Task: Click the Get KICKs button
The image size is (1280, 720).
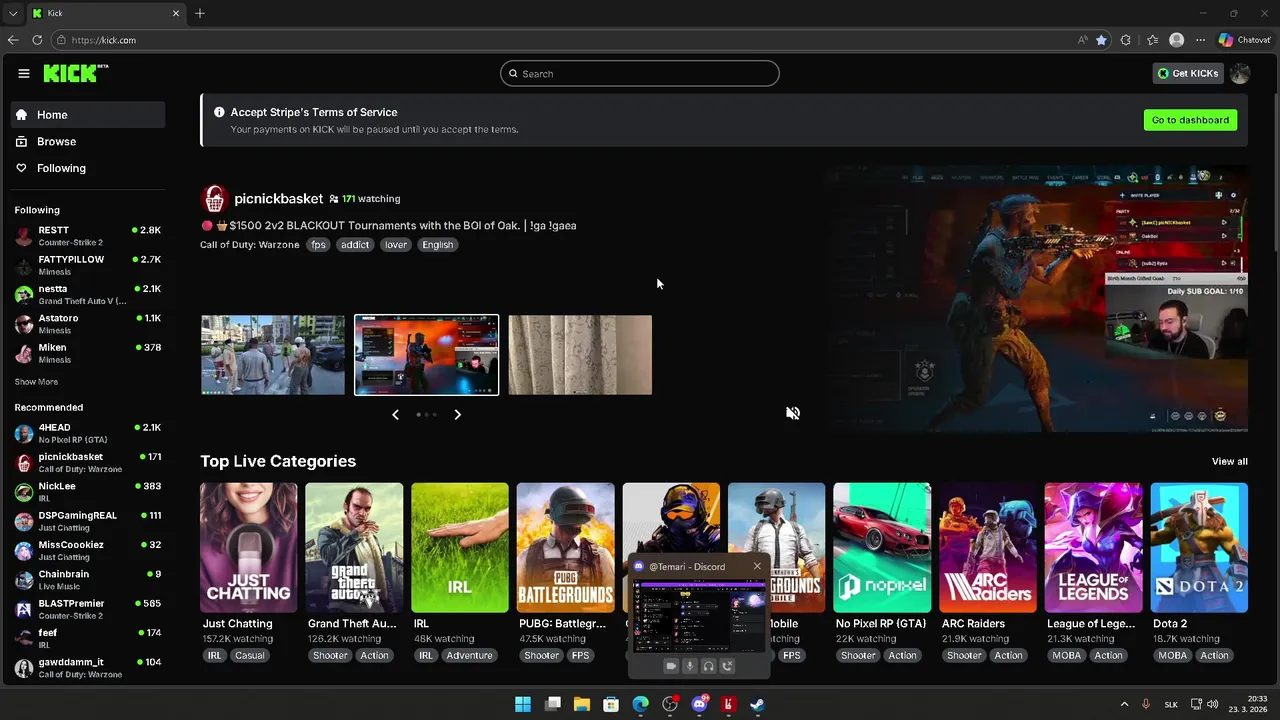Action: click(x=1188, y=73)
